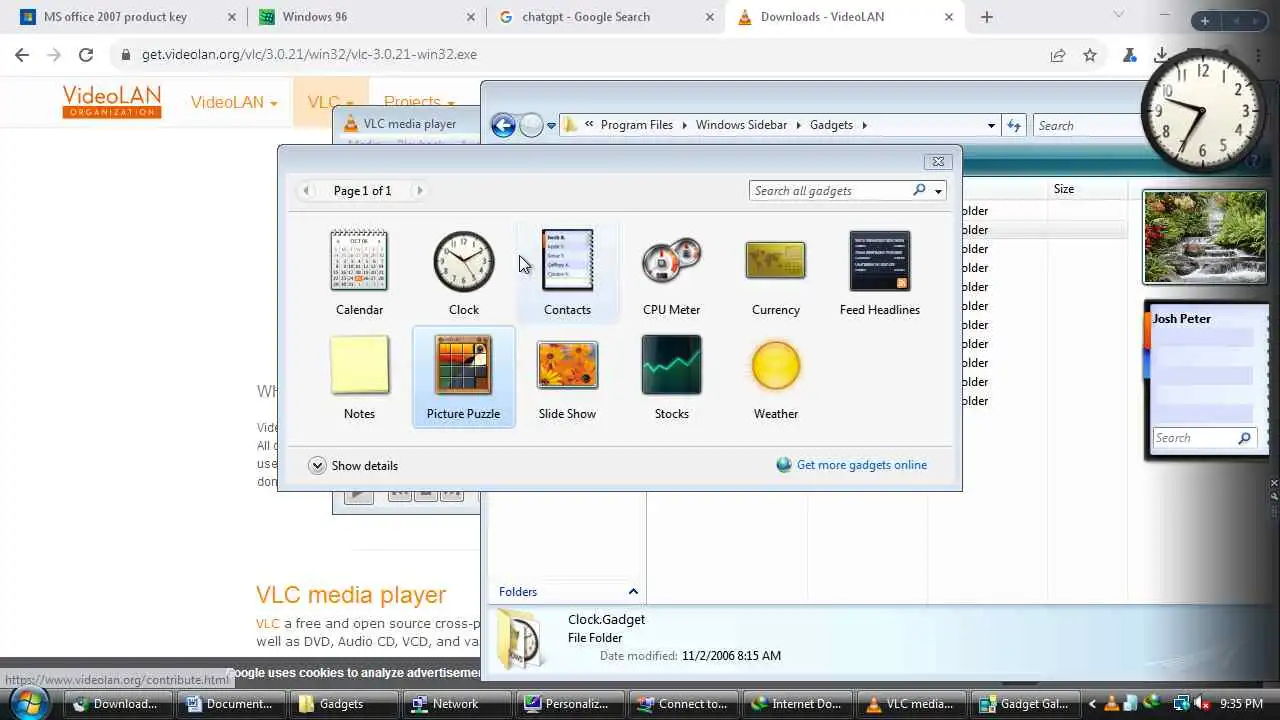Viewport: 1280px width, 720px height.
Task: Select the Contacts gadget icon
Action: (x=567, y=260)
